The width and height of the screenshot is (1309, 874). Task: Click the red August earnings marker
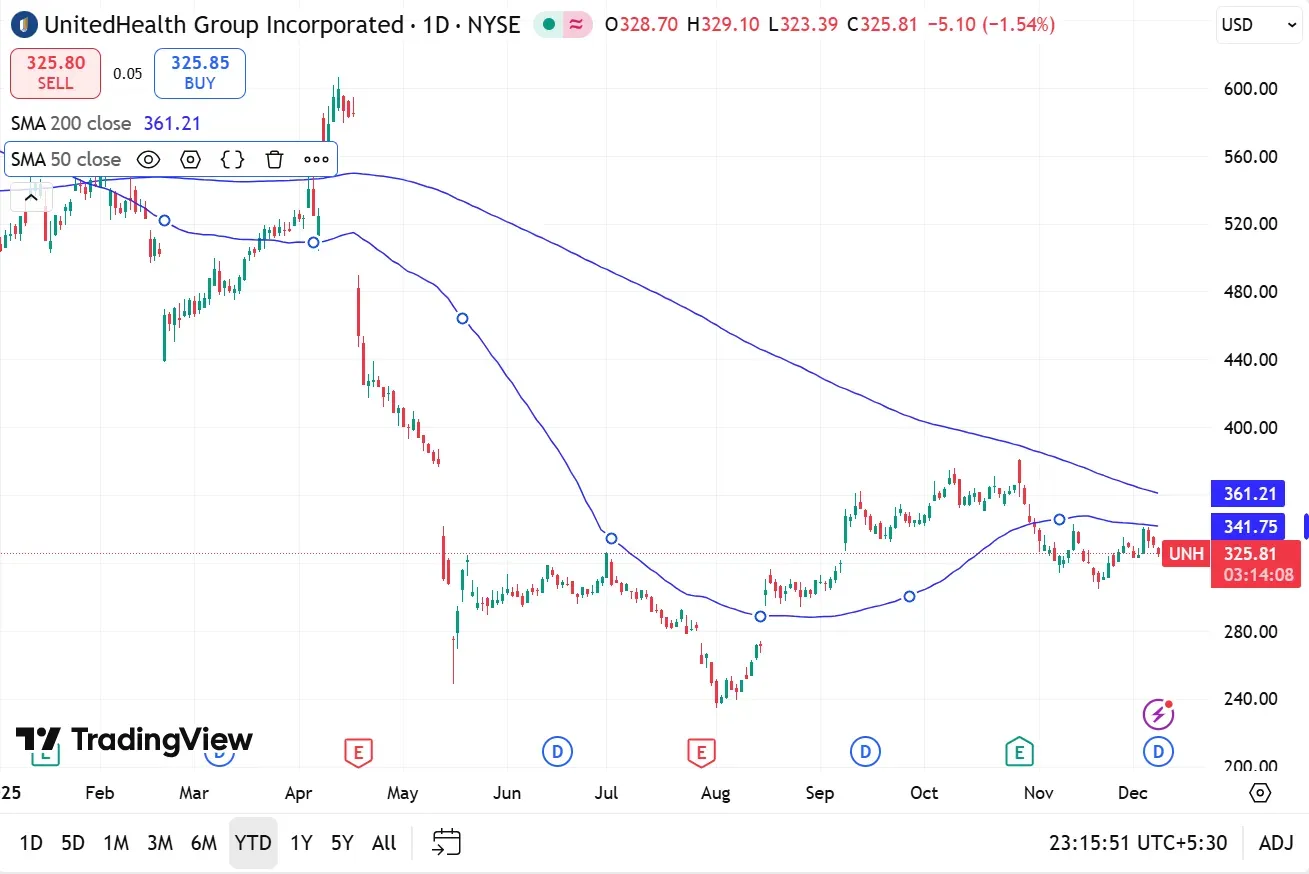tap(702, 751)
